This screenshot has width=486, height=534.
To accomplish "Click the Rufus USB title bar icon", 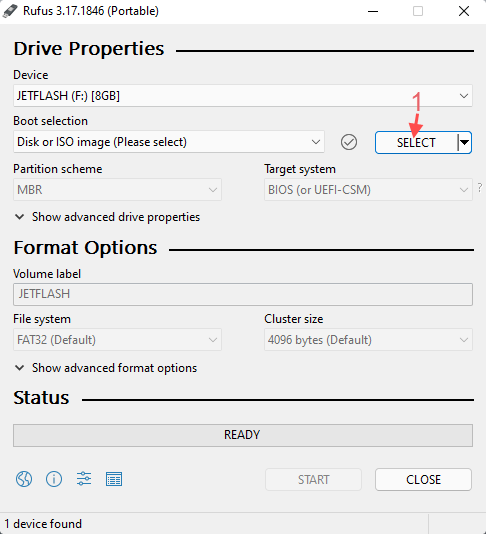I will click(10, 11).
